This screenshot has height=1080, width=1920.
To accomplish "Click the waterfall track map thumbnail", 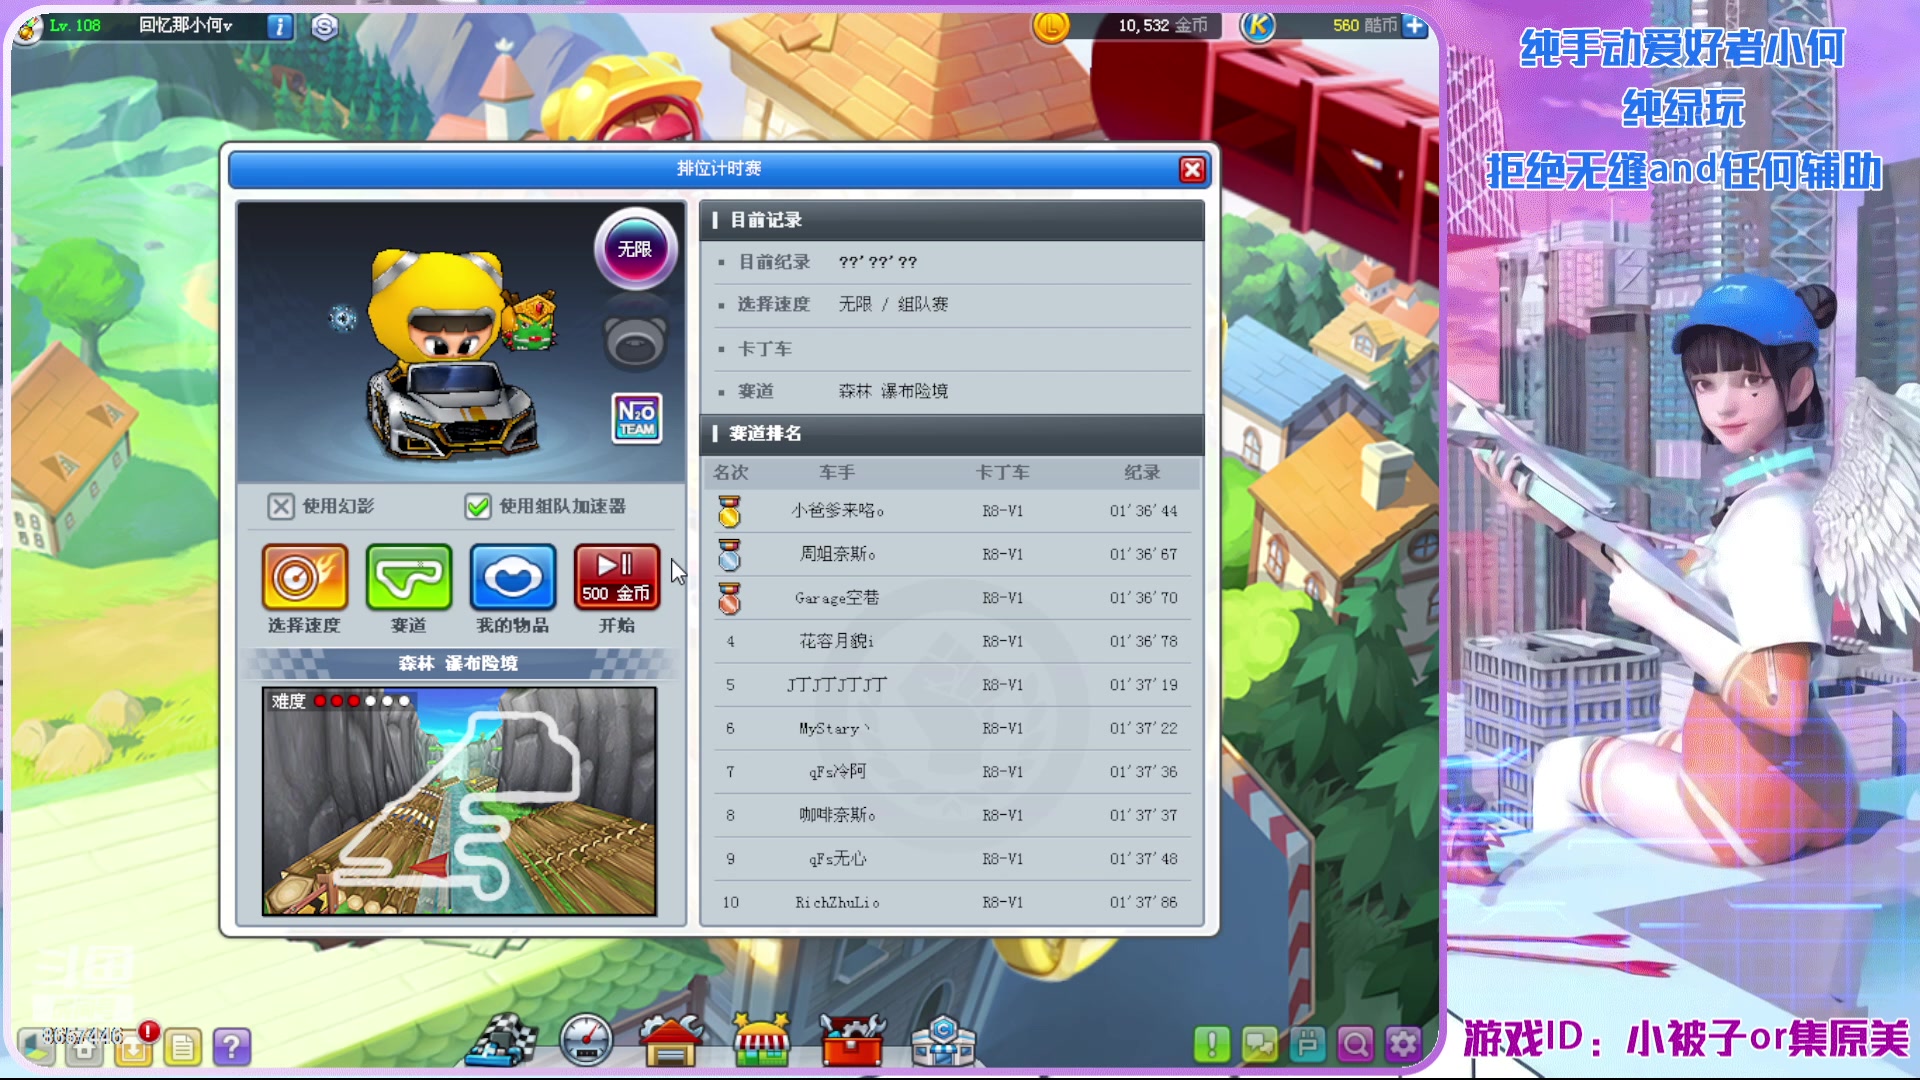I will point(459,800).
